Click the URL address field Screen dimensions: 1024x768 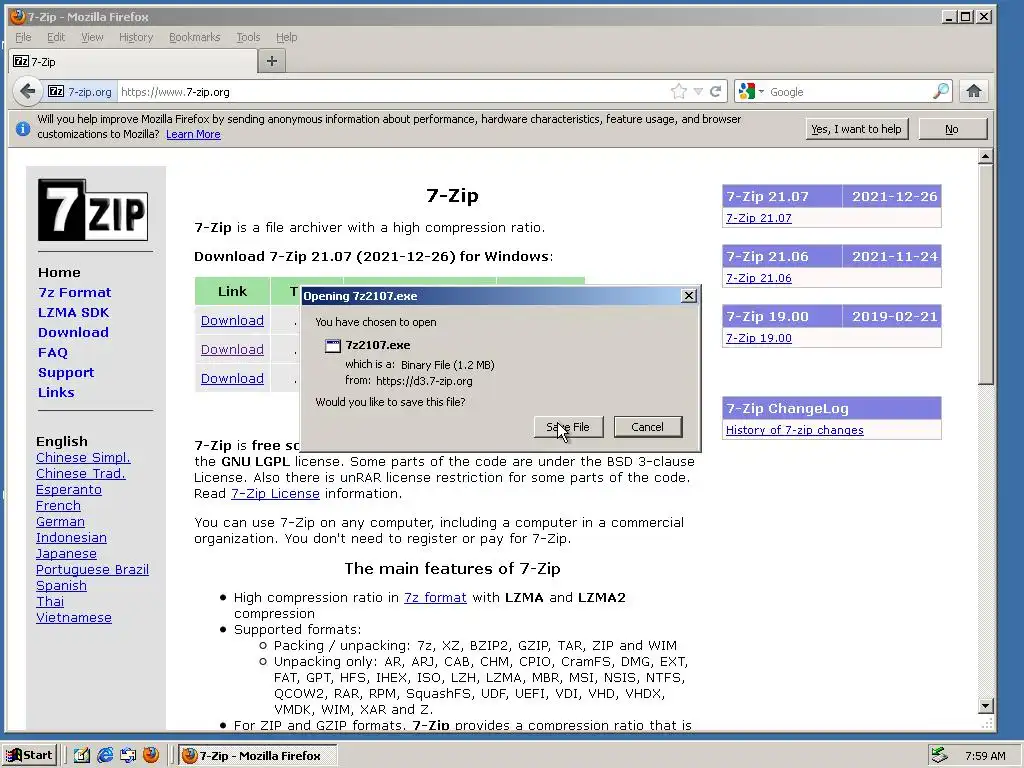pyautogui.click(x=392, y=92)
